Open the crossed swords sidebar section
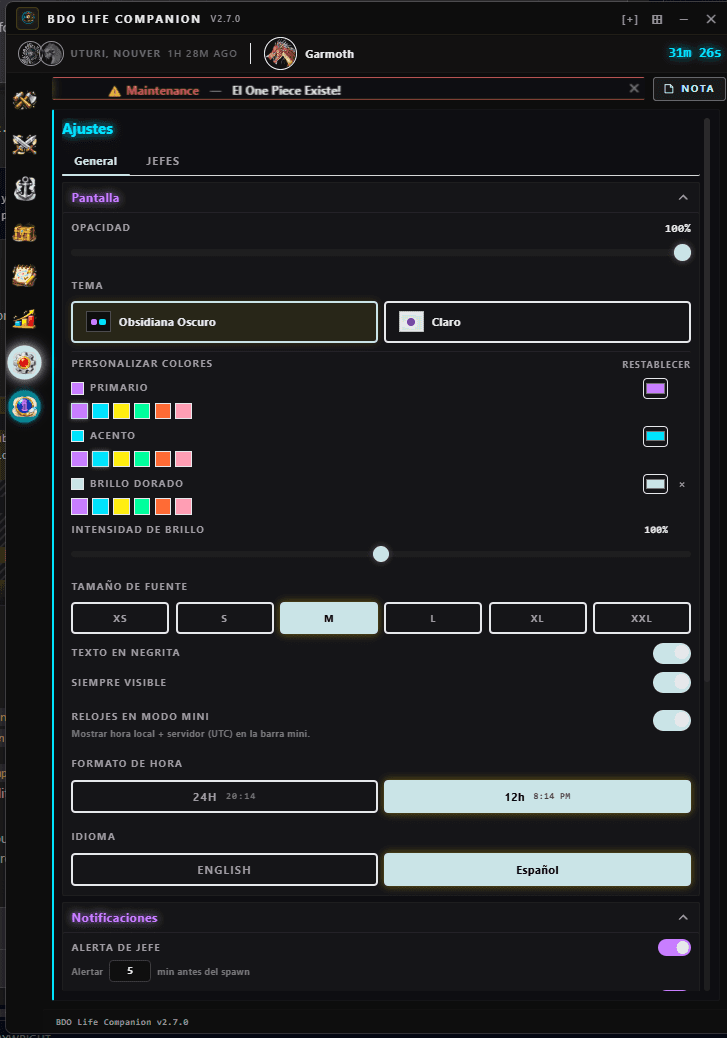 [x=24, y=144]
